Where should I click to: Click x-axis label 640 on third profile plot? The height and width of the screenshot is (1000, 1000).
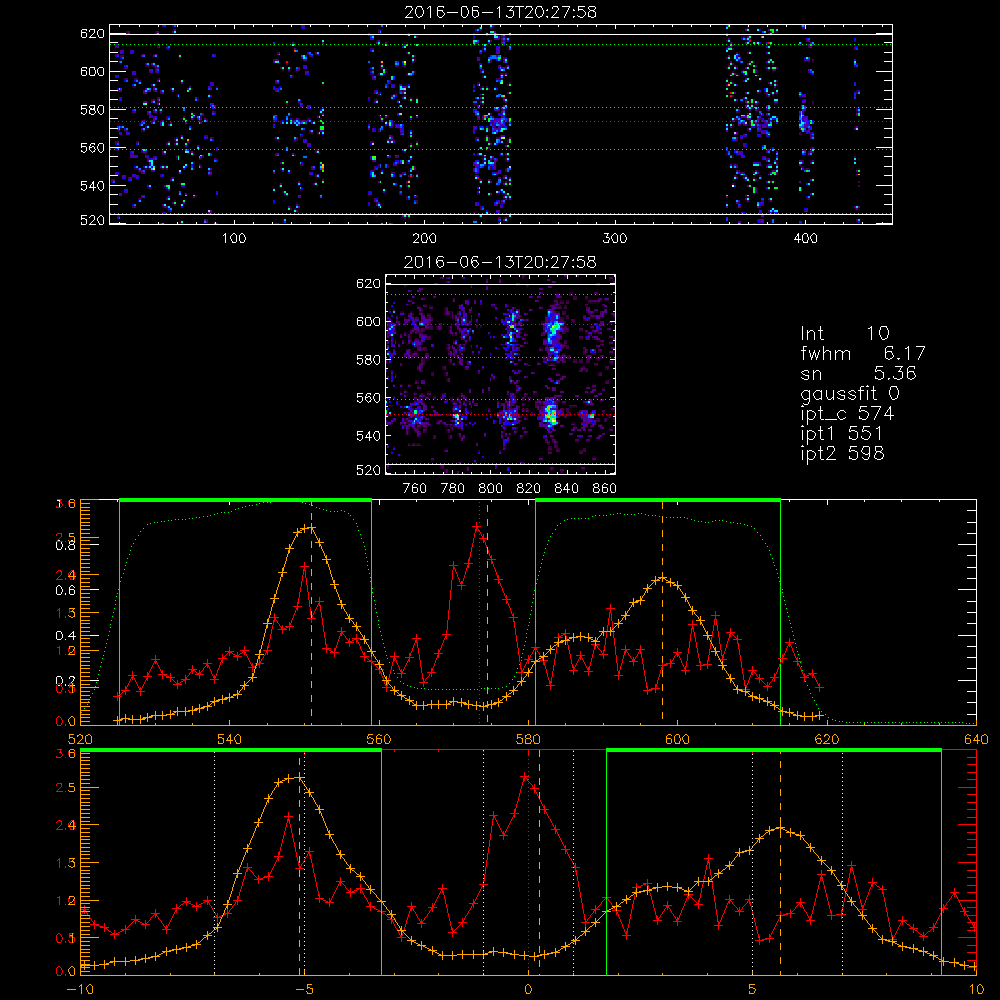[x=976, y=740]
